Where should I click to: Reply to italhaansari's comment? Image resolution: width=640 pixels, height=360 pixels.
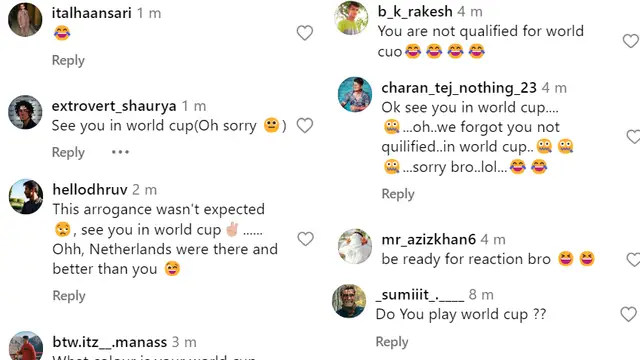pos(68,60)
